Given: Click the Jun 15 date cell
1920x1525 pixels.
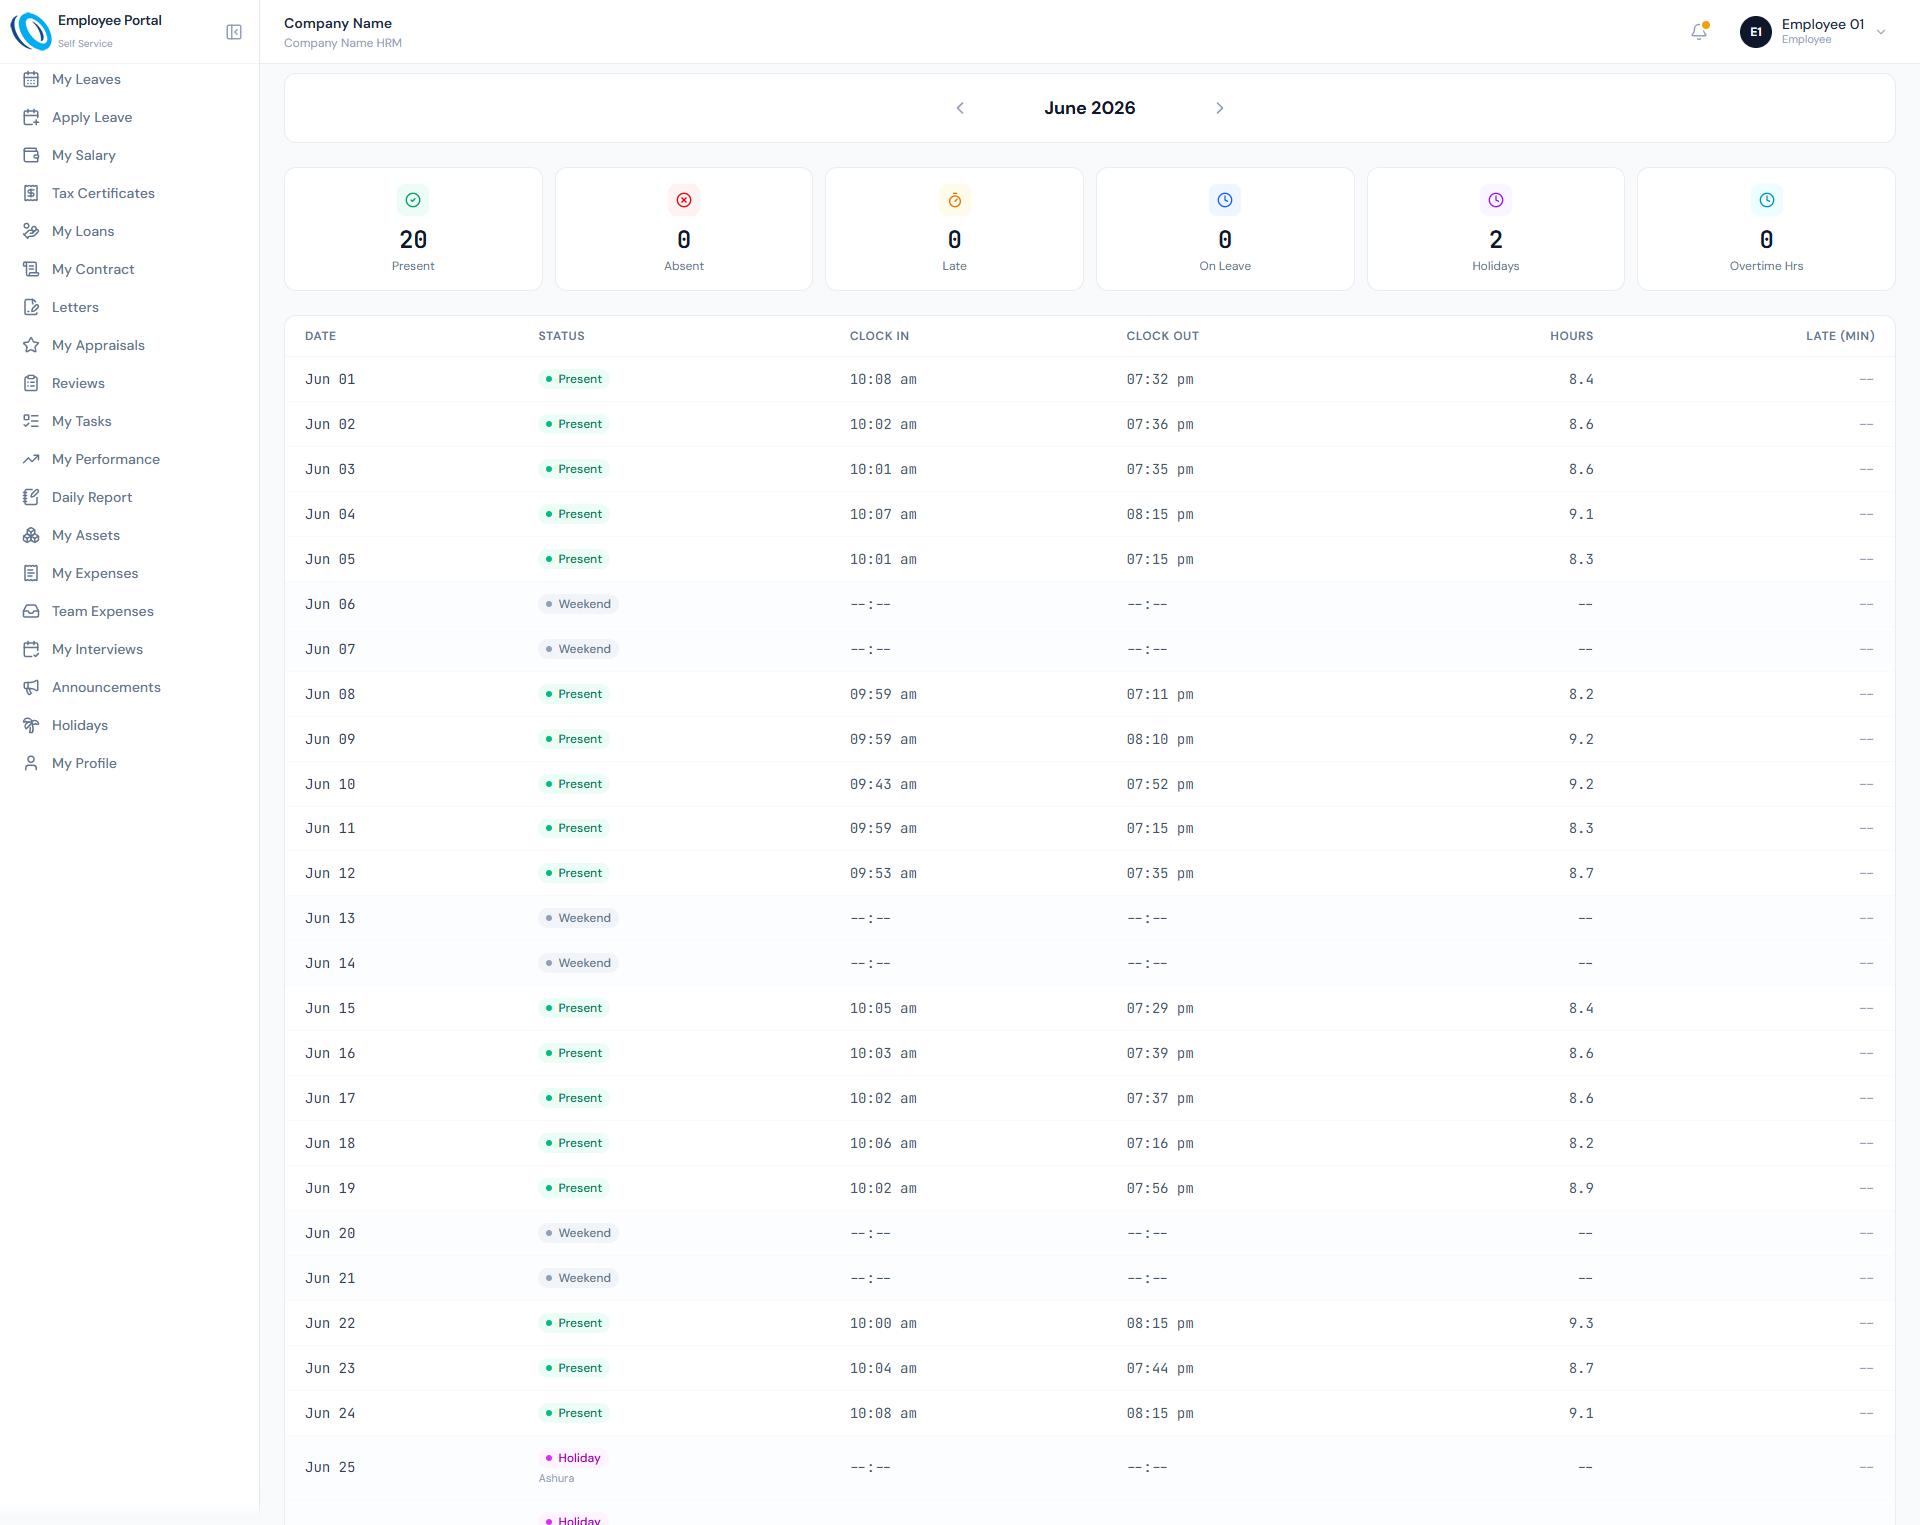Looking at the screenshot, I should click(330, 1008).
